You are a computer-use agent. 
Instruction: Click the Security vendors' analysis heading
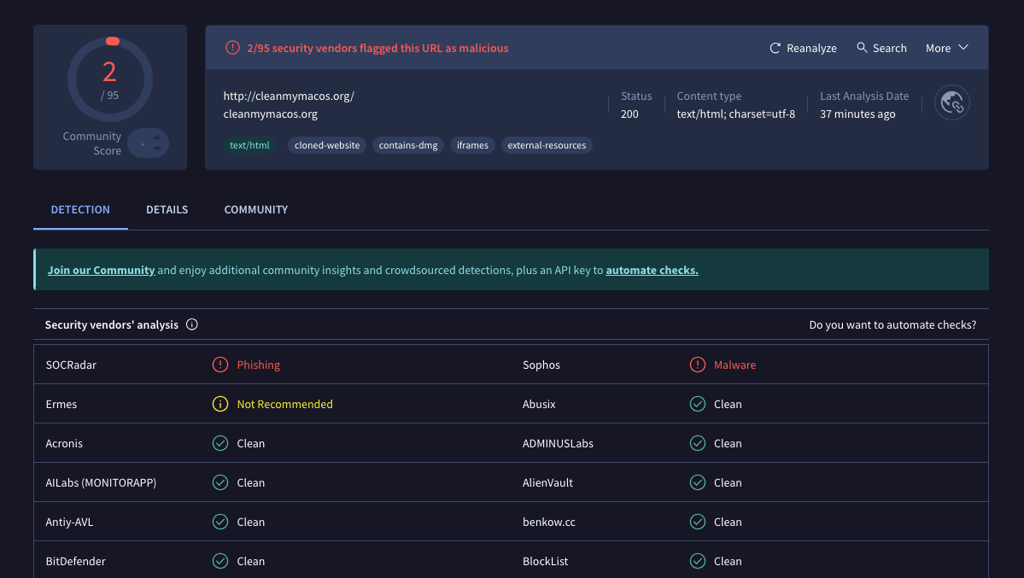click(112, 325)
